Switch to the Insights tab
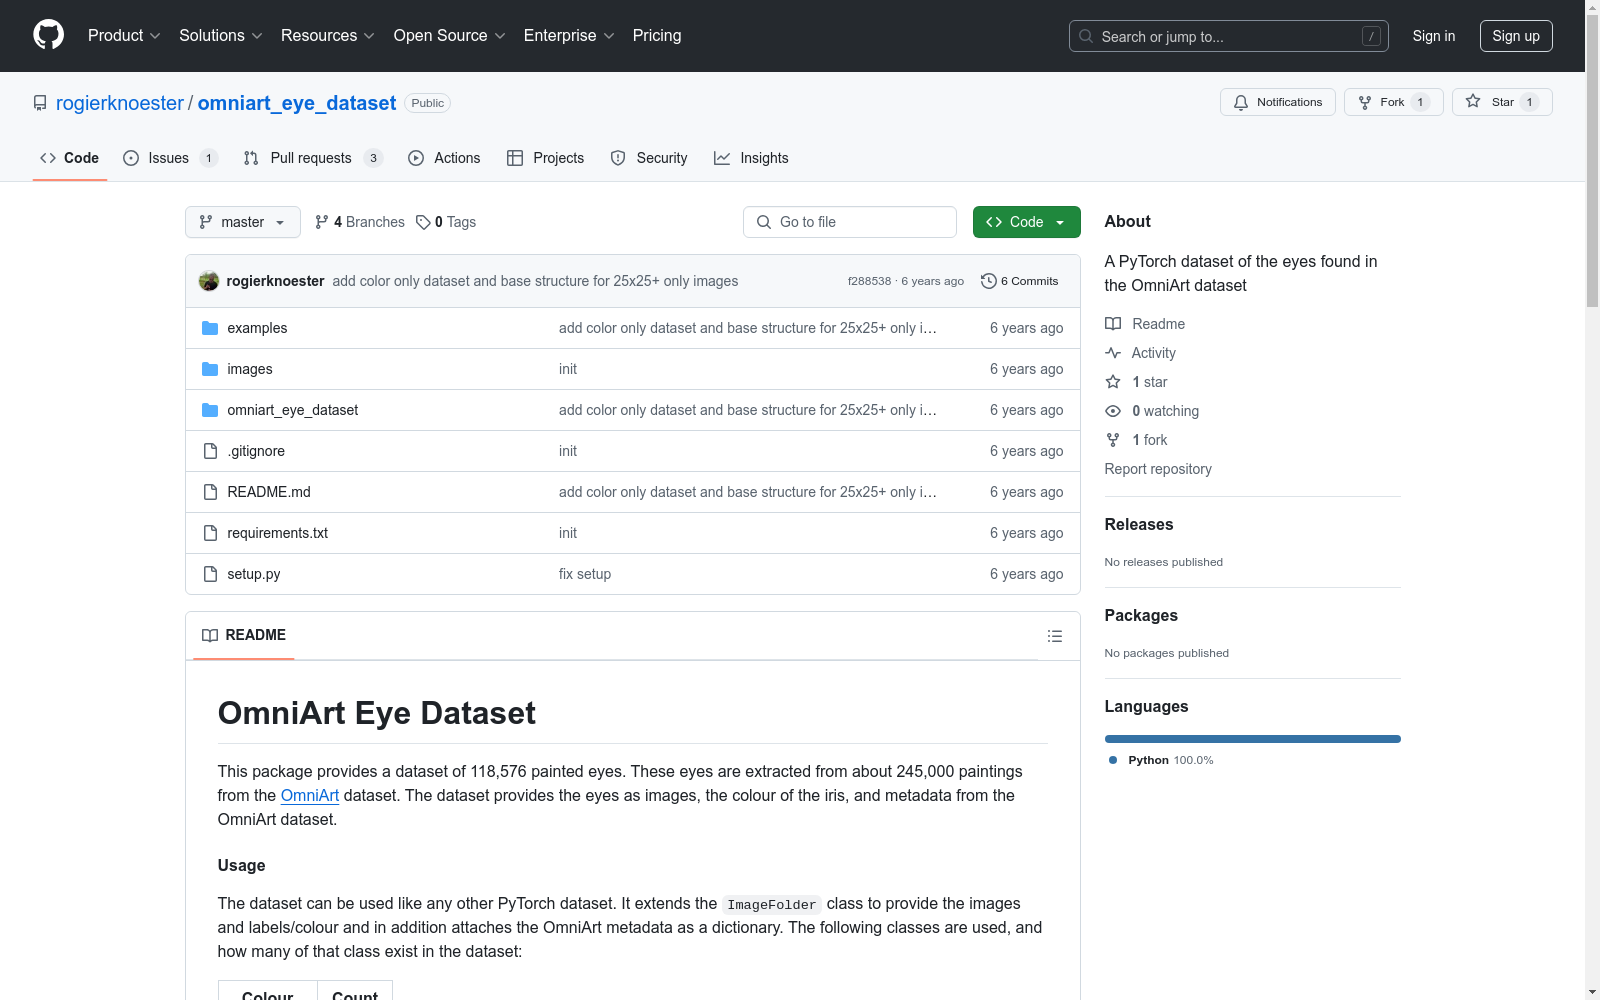The height and width of the screenshot is (1000, 1600). coord(751,158)
